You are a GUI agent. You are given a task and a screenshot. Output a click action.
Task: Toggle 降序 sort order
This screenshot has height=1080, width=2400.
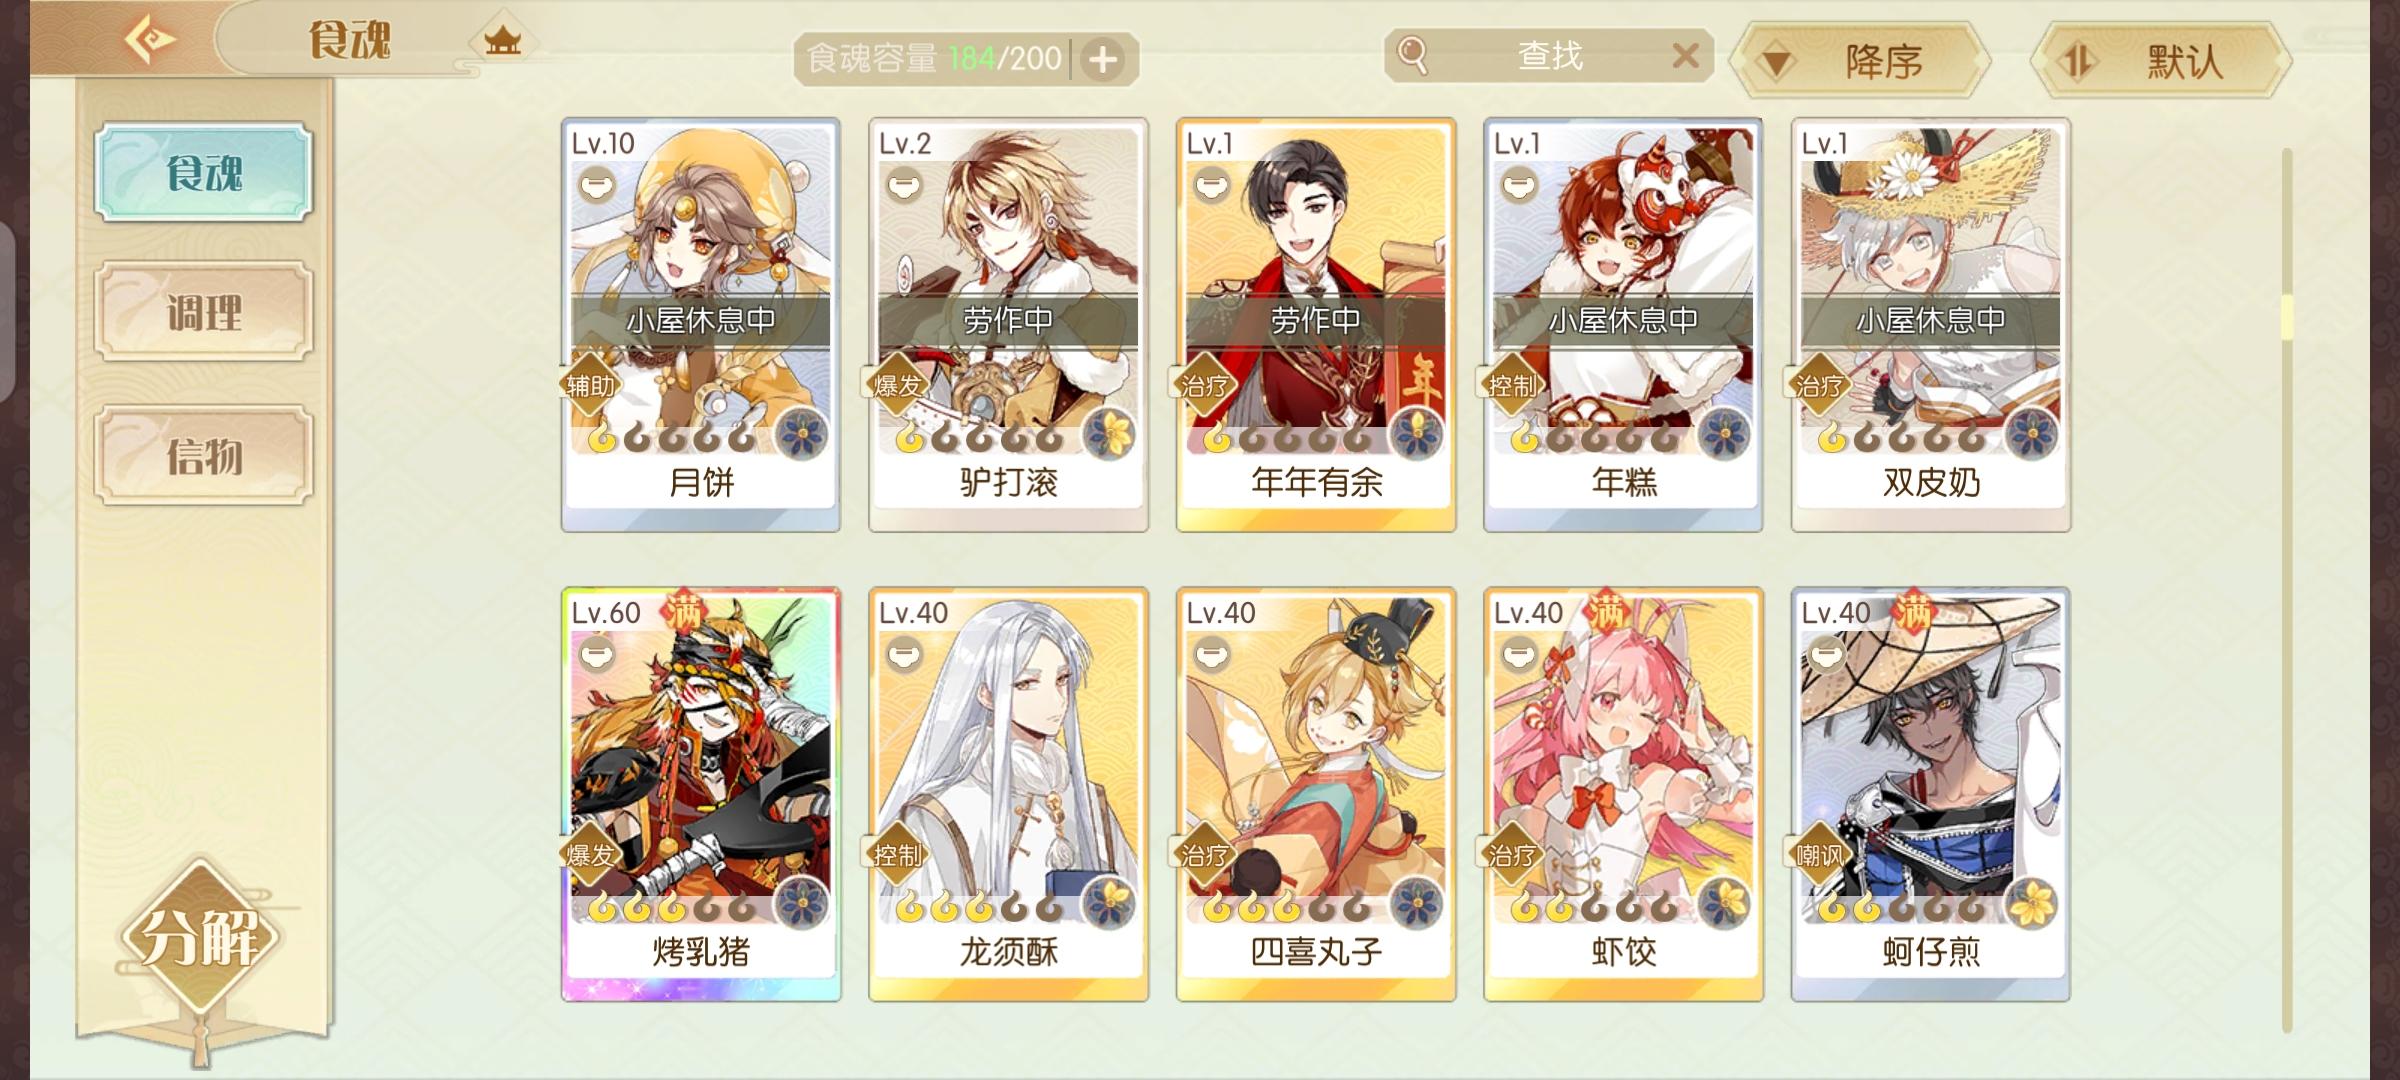click(x=1860, y=62)
